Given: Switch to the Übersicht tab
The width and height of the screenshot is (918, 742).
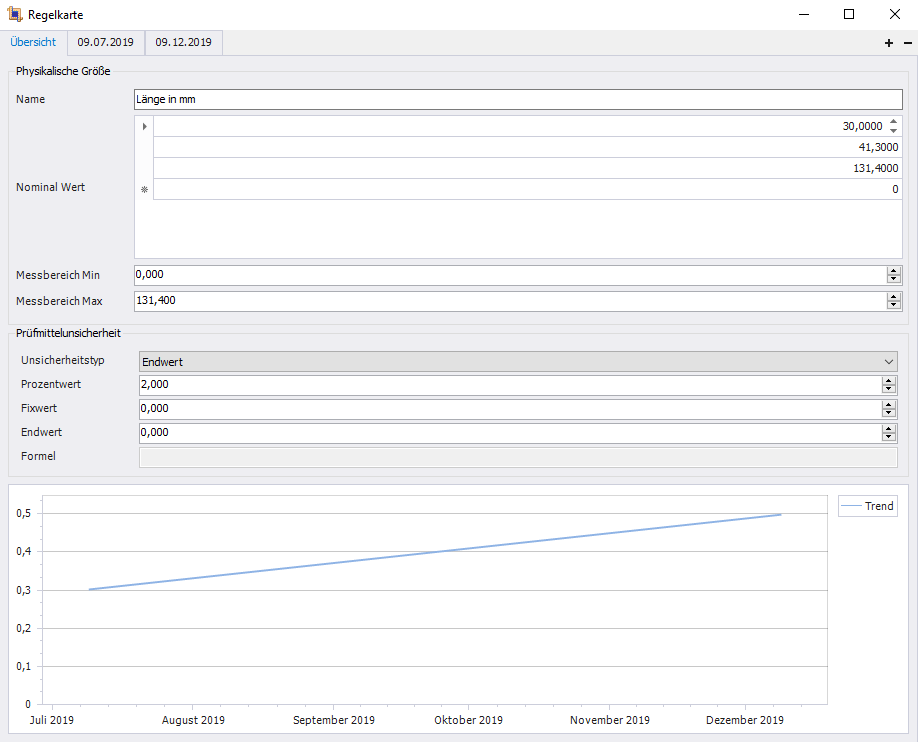Looking at the screenshot, I should (33, 42).
